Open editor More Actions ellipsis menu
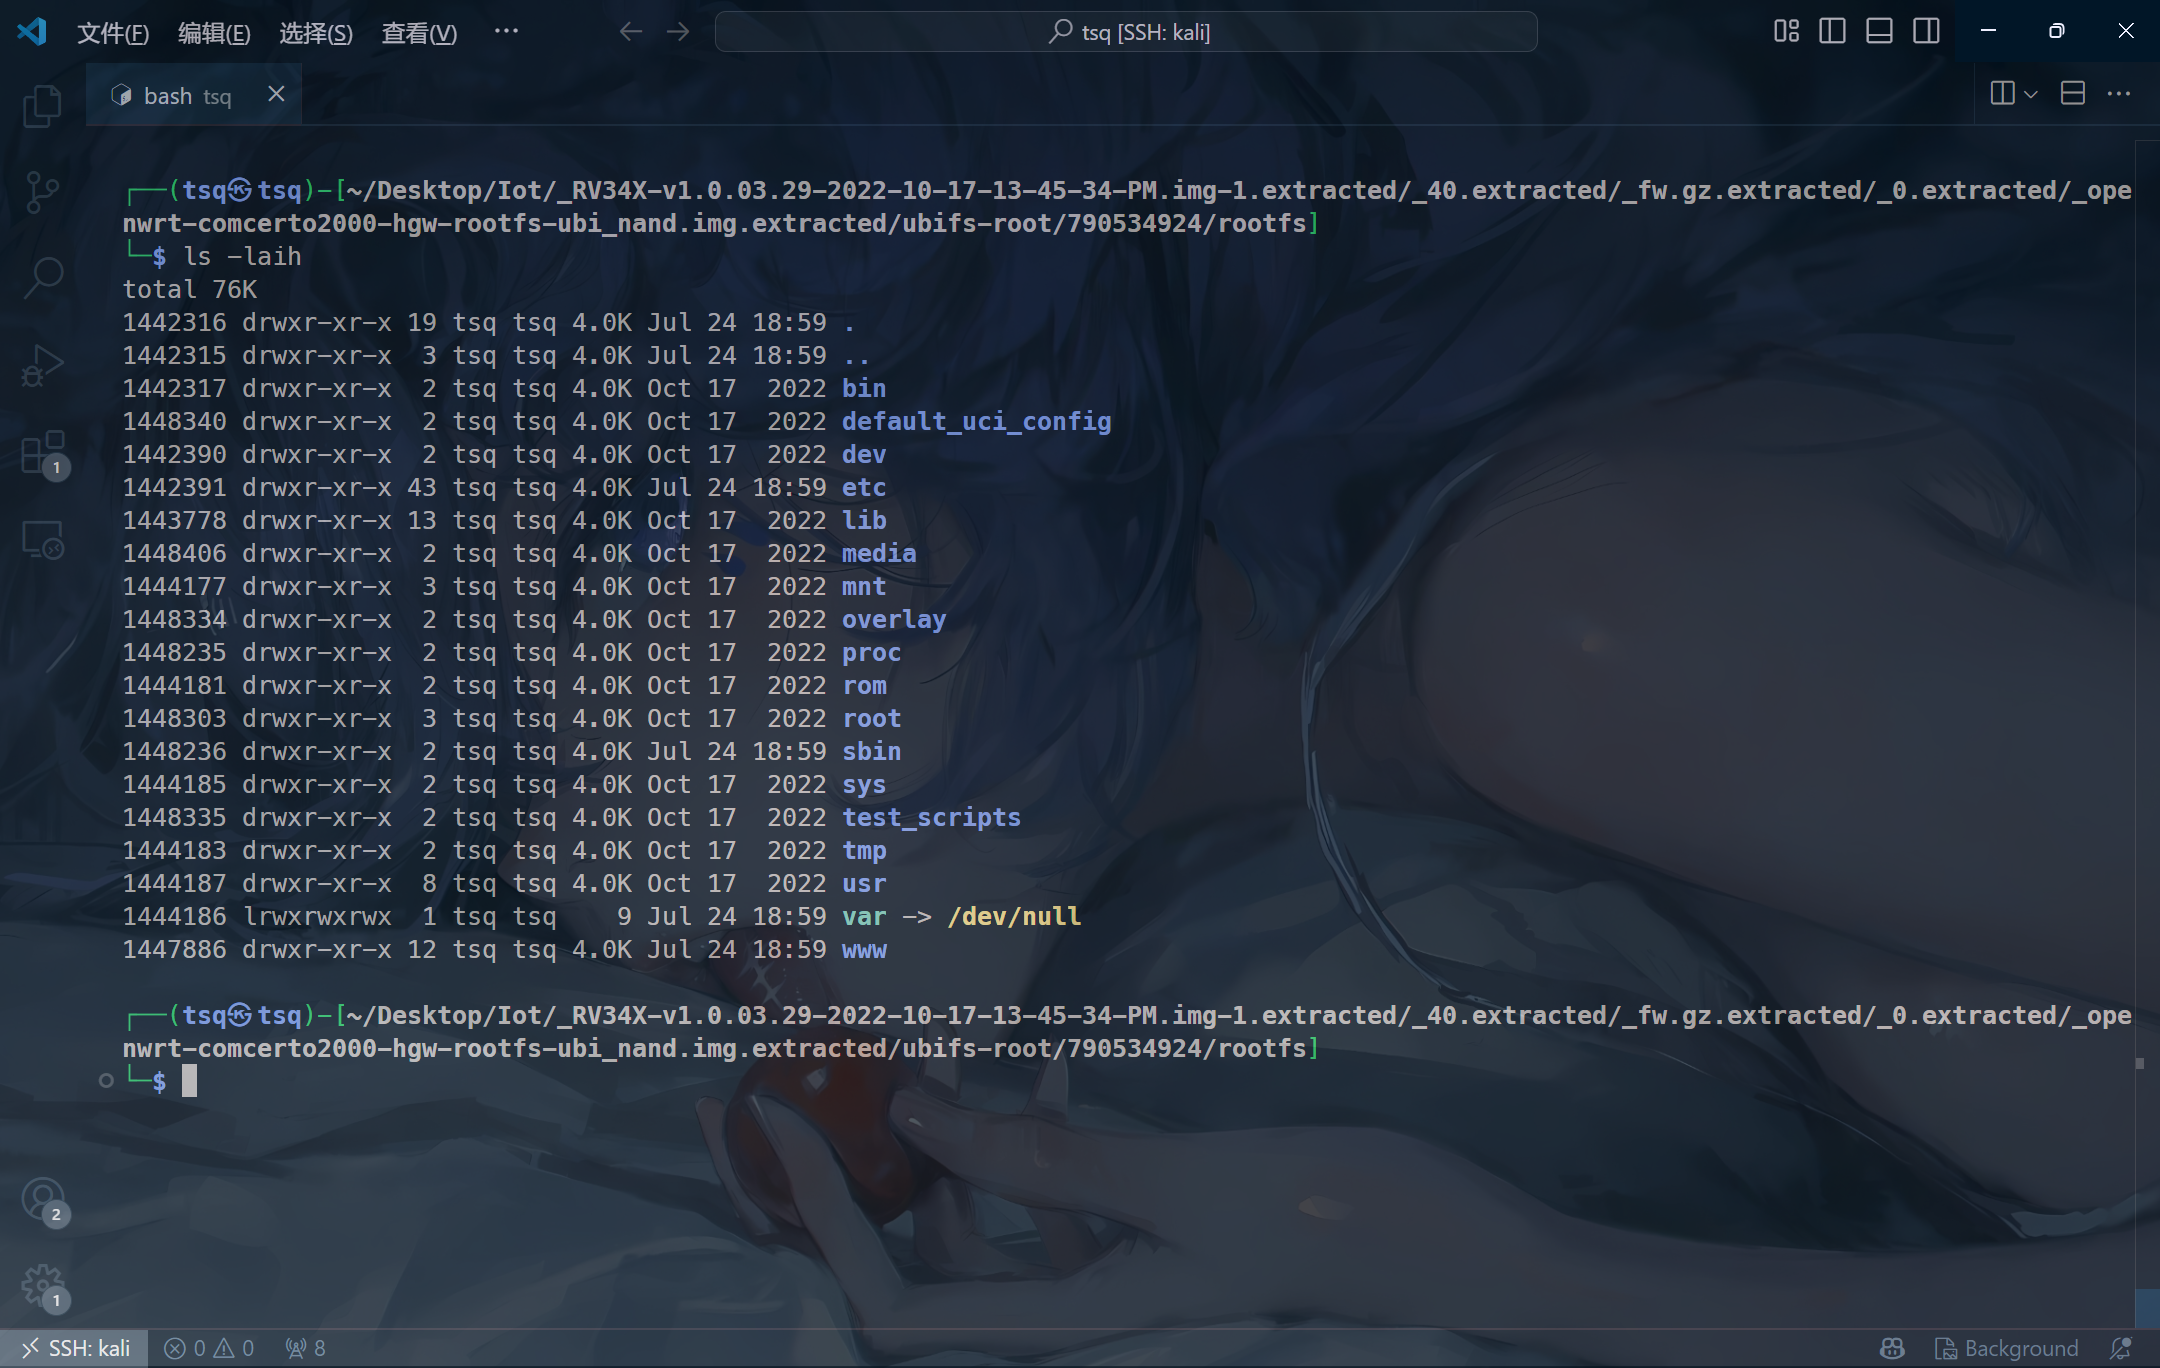The height and width of the screenshot is (1368, 2160). [2119, 94]
